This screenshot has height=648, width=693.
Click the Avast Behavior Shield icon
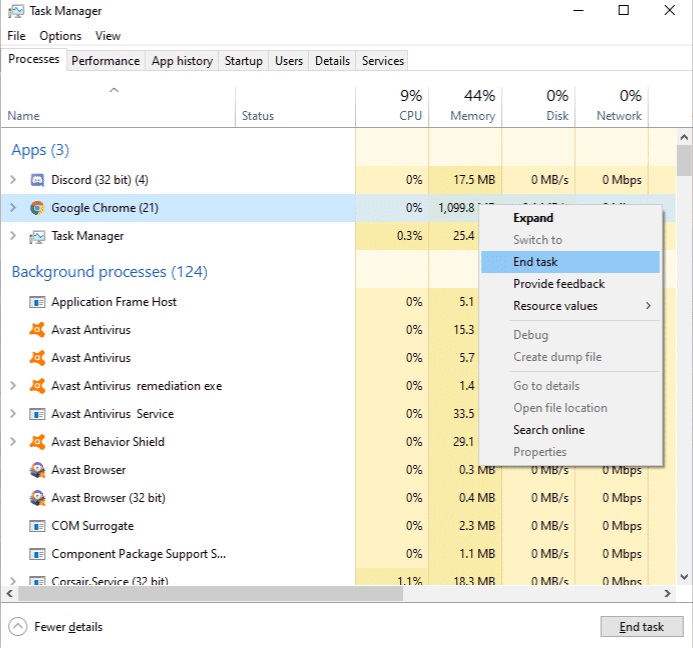pyautogui.click(x=37, y=442)
